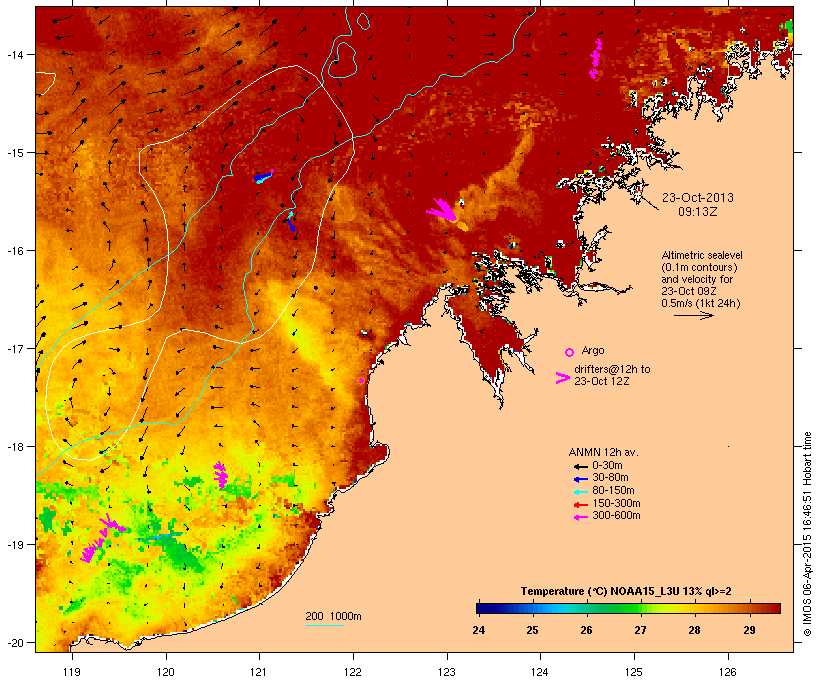
Task: Click the magenta Argo circle legend symbol
Action: 570,352
